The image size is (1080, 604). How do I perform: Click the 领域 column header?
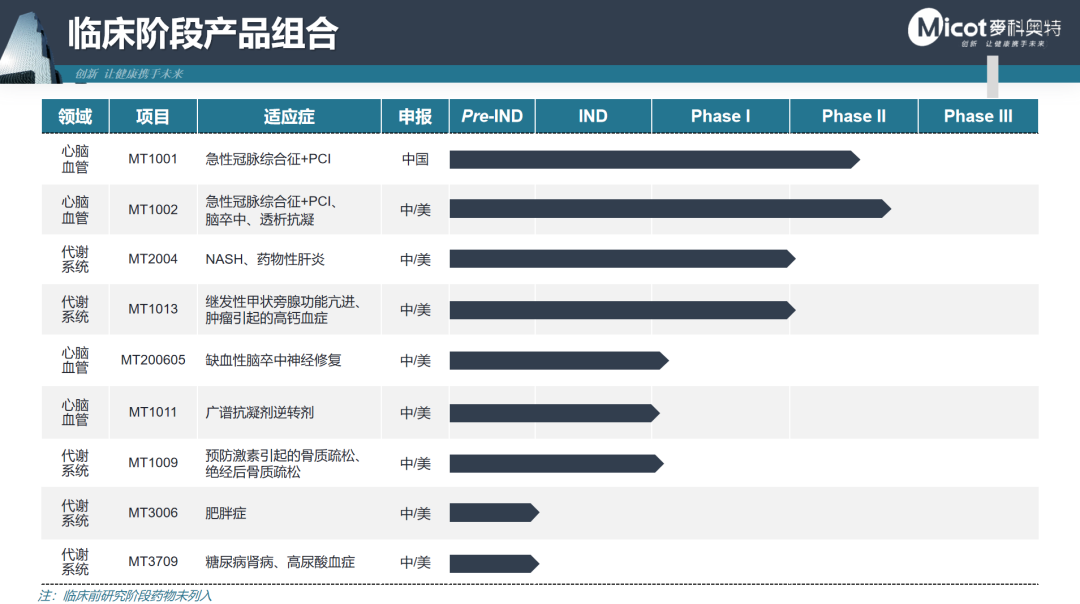[75, 116]
